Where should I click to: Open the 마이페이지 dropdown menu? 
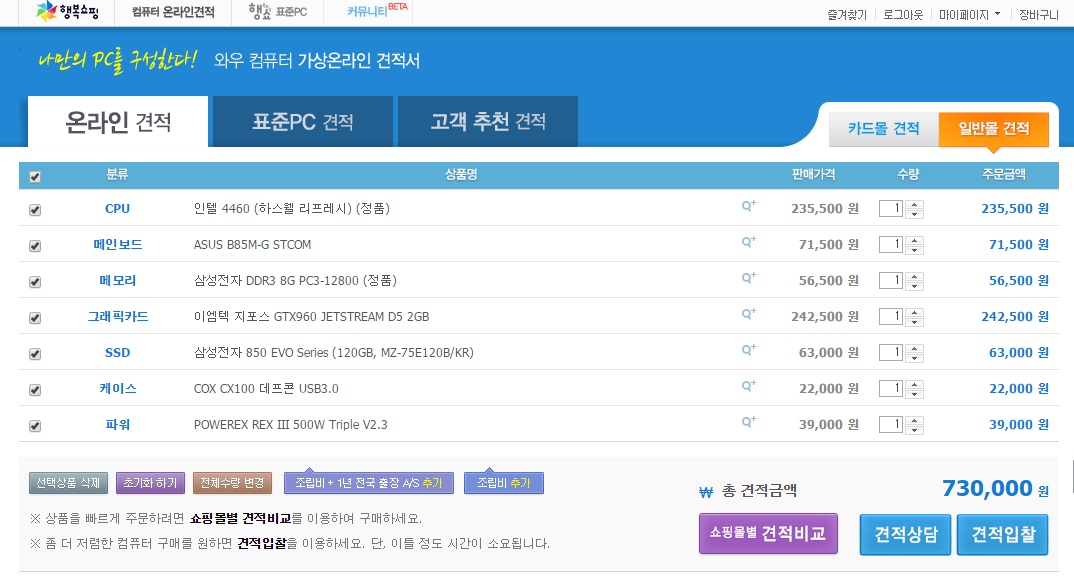coord(969,15)
